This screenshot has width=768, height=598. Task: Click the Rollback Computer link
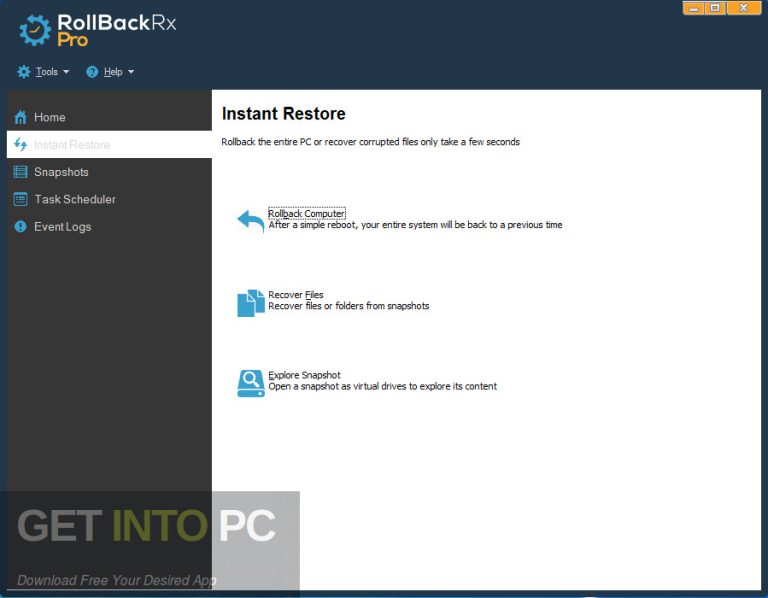[307, 214]
